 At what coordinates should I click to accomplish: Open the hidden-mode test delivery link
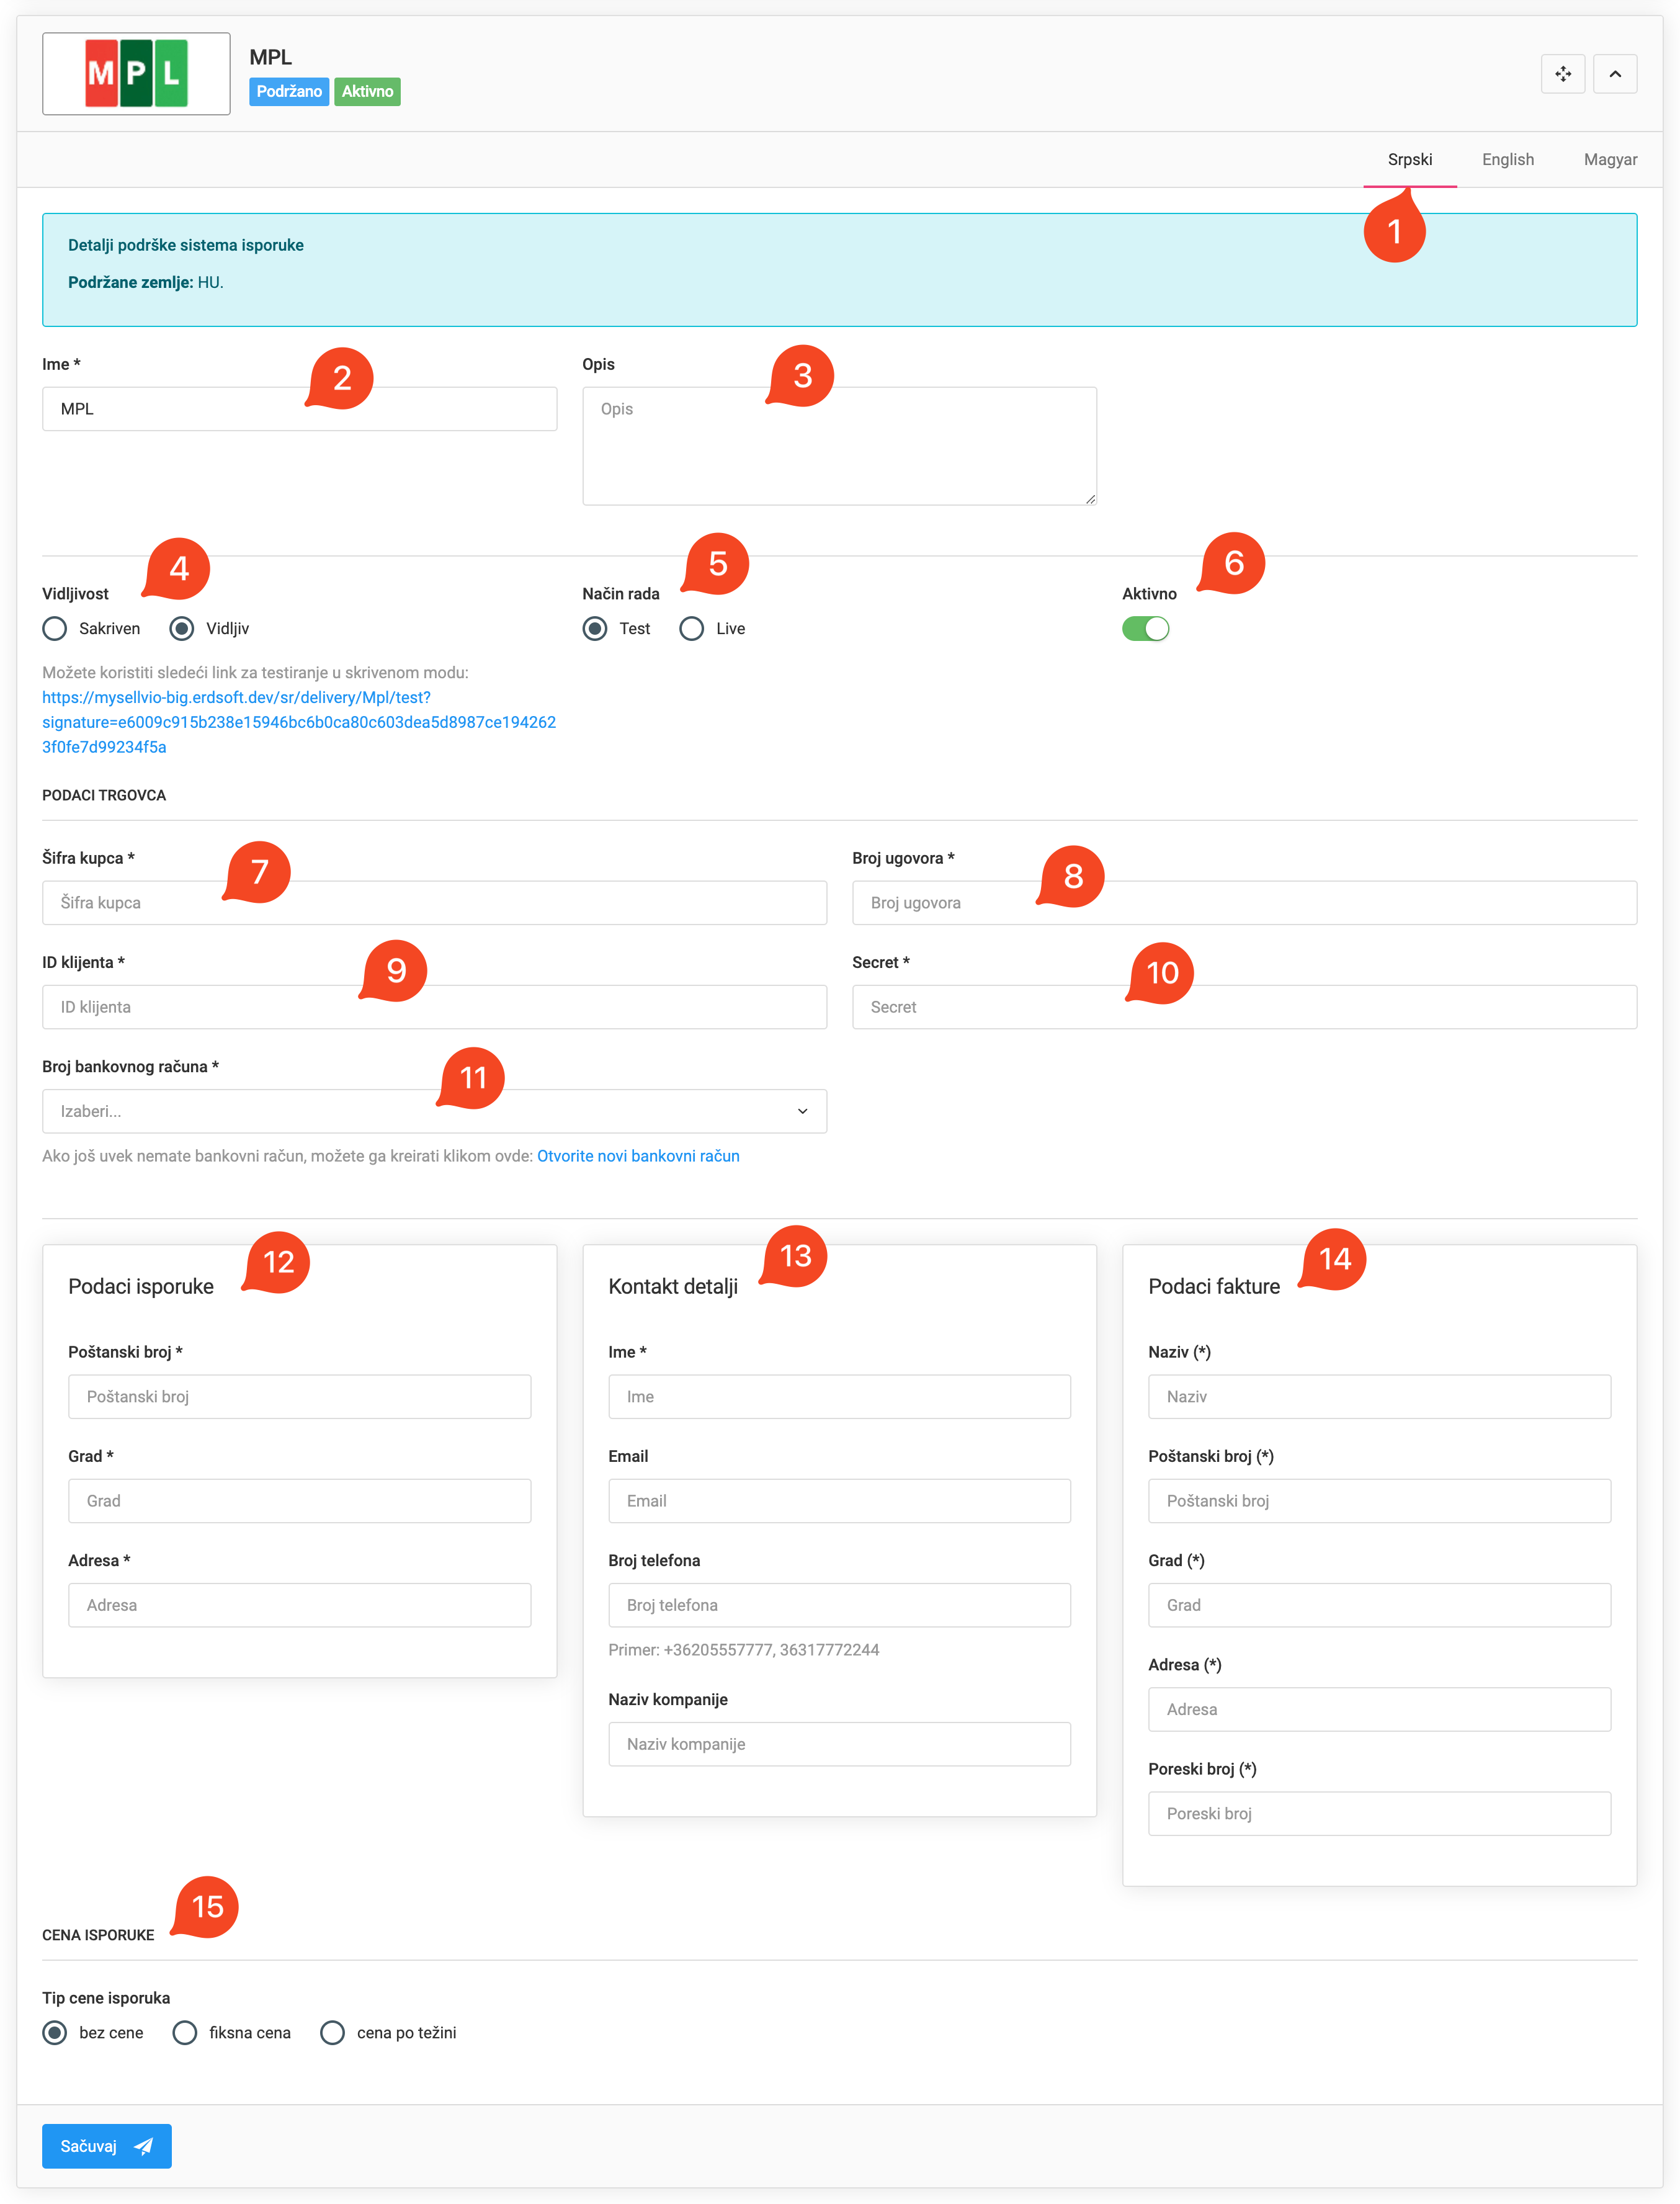[298, 722]
